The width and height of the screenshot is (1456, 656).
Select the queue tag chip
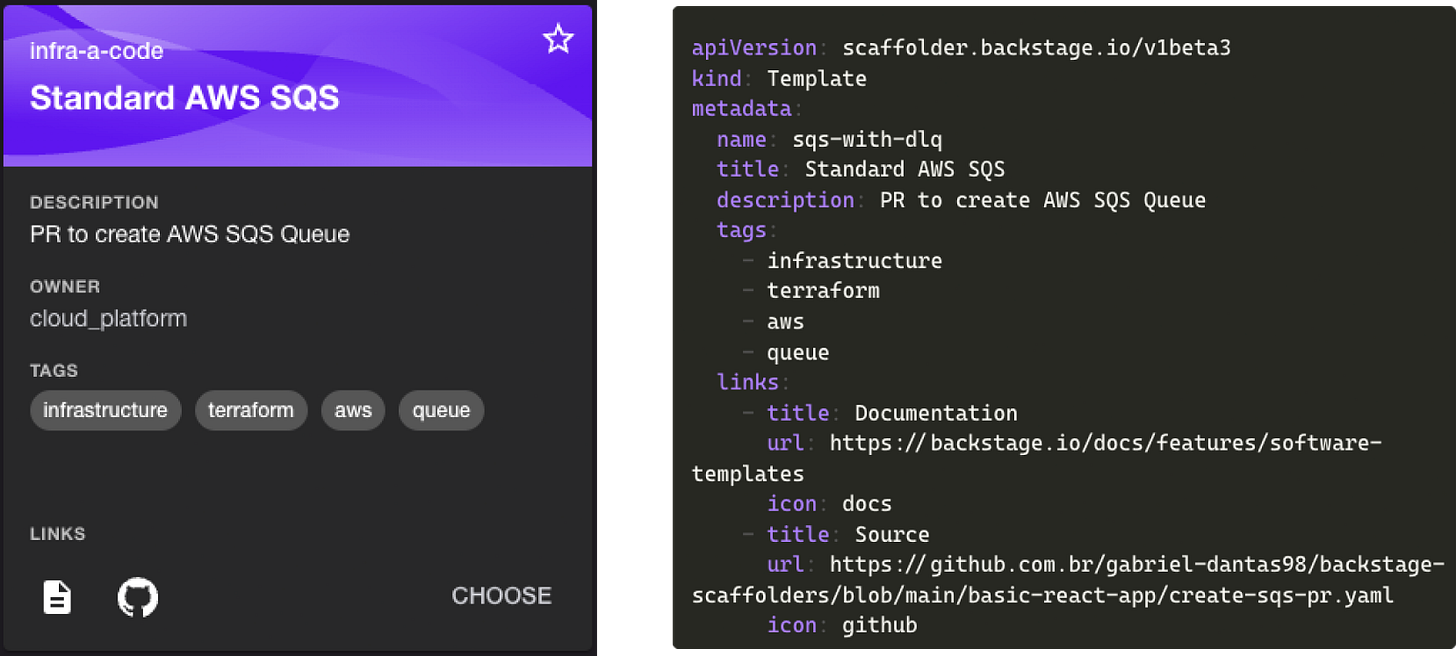coord(441,410)
